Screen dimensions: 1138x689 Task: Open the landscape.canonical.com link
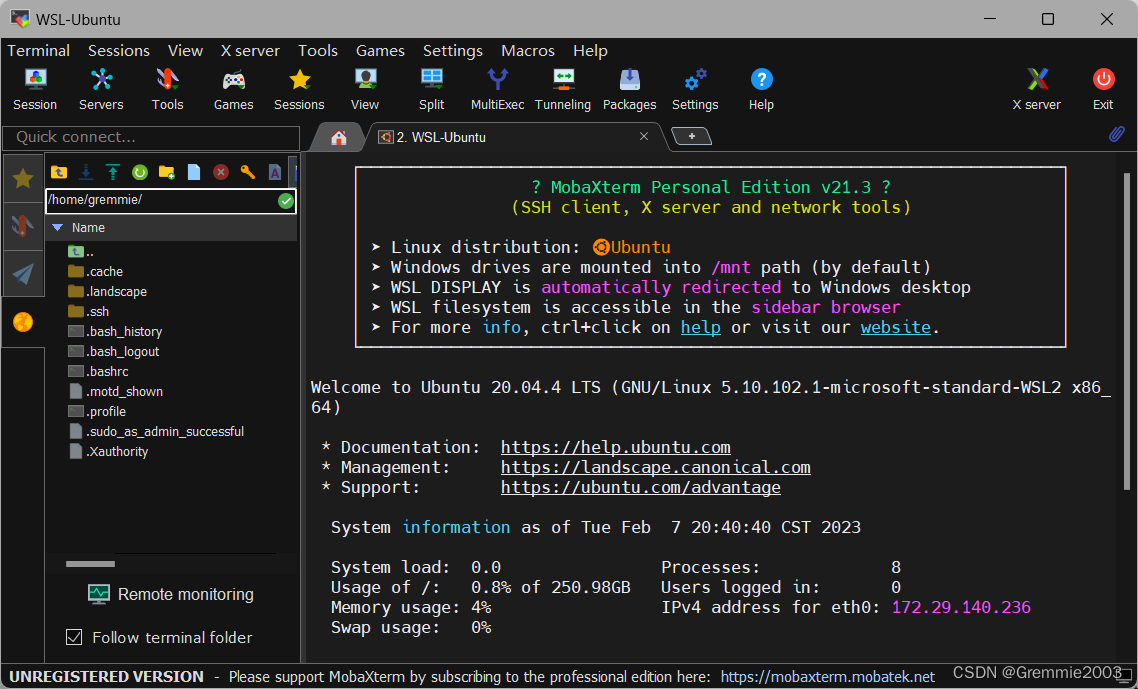[x=655, y=468]
